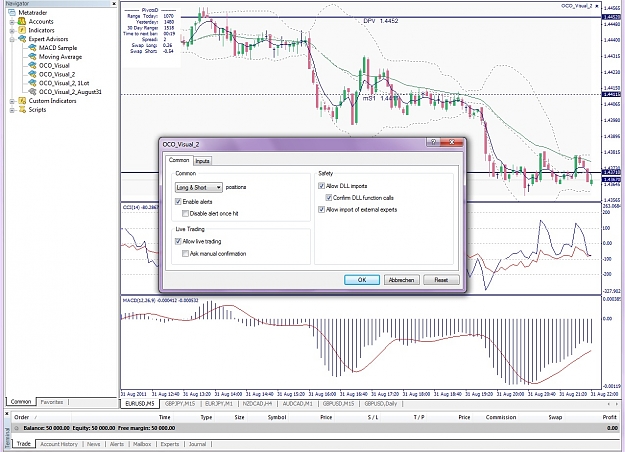Toggle Allow import of external experts checkbox
625x452 pixels.
point(322,210)
